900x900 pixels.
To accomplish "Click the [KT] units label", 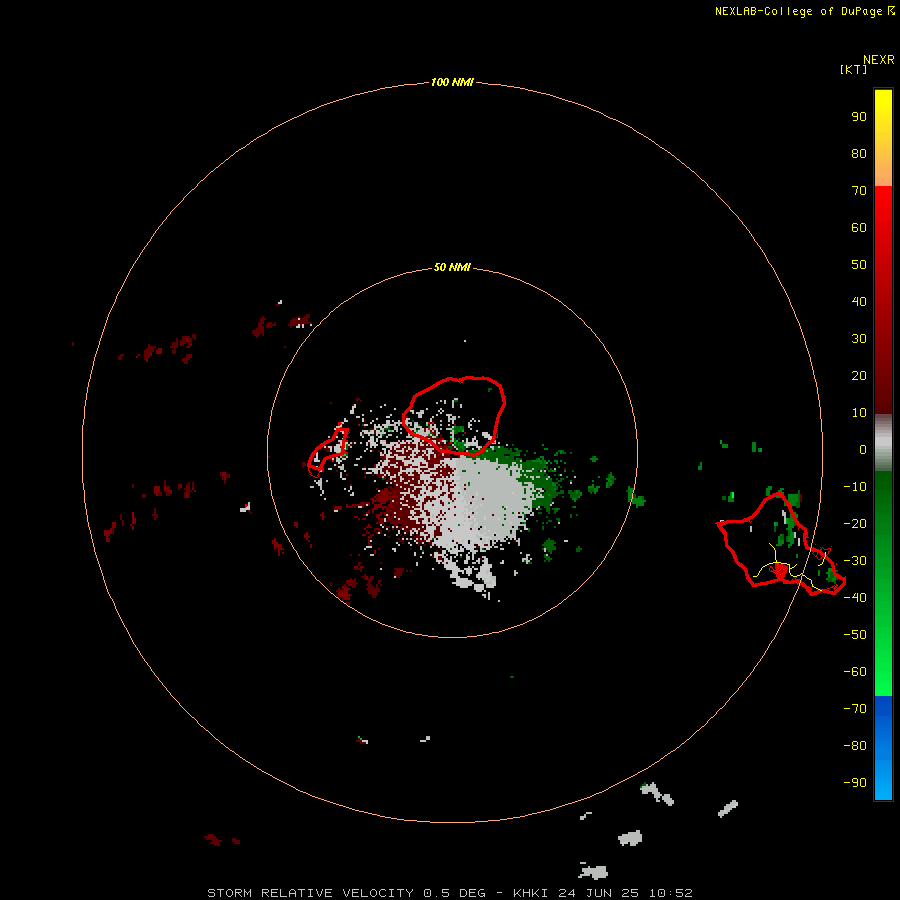I will (x=853, y=69).
